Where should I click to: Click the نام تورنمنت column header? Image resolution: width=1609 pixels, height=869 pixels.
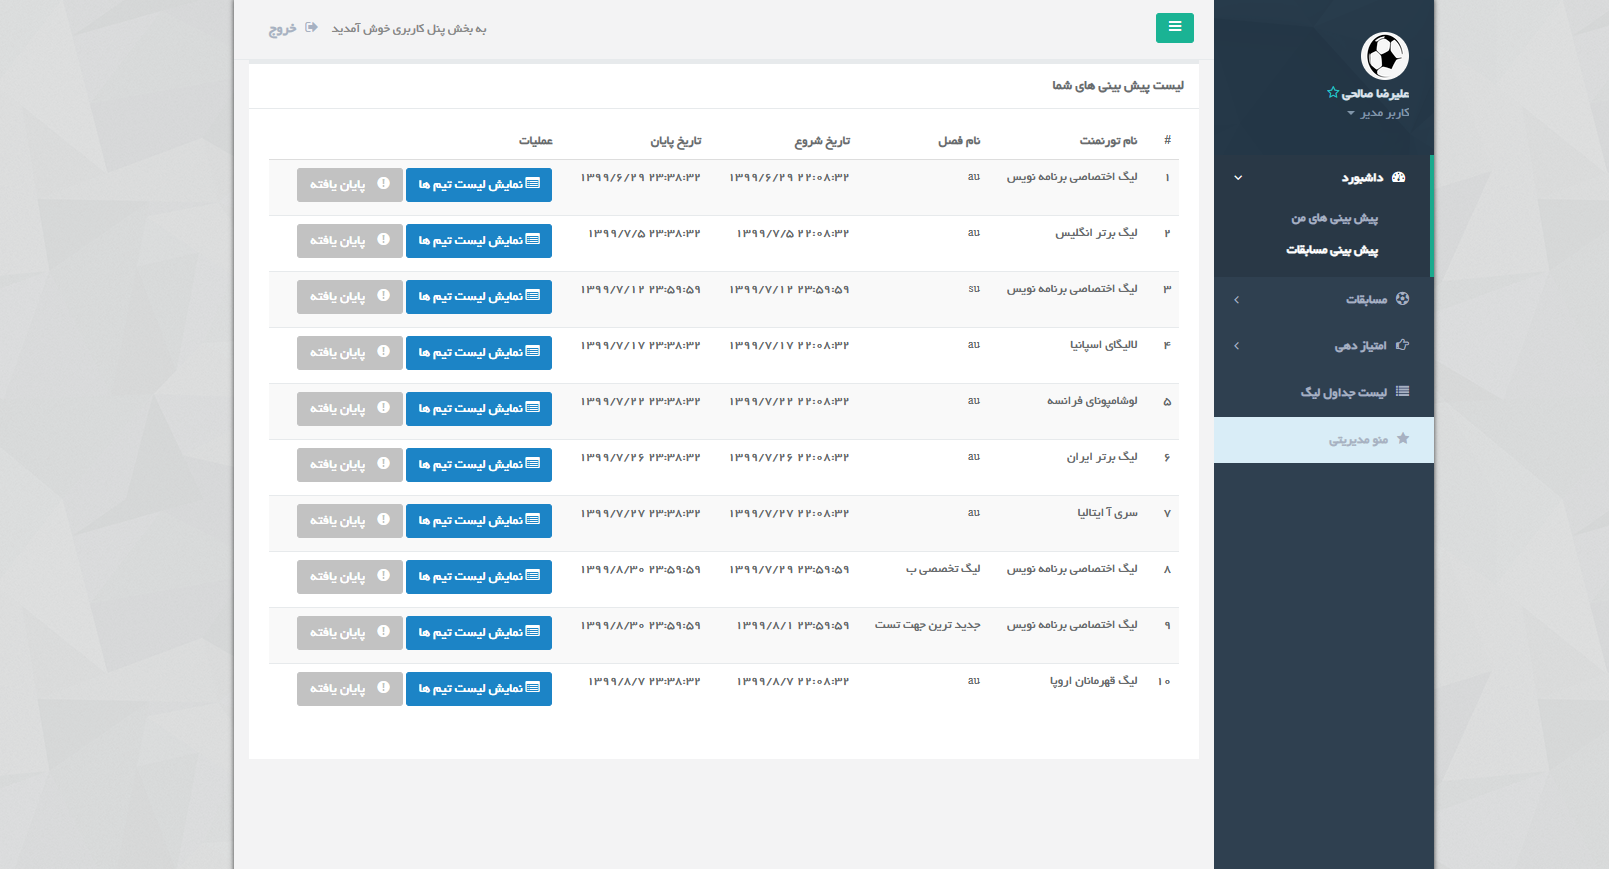[x=1108, y=141]
